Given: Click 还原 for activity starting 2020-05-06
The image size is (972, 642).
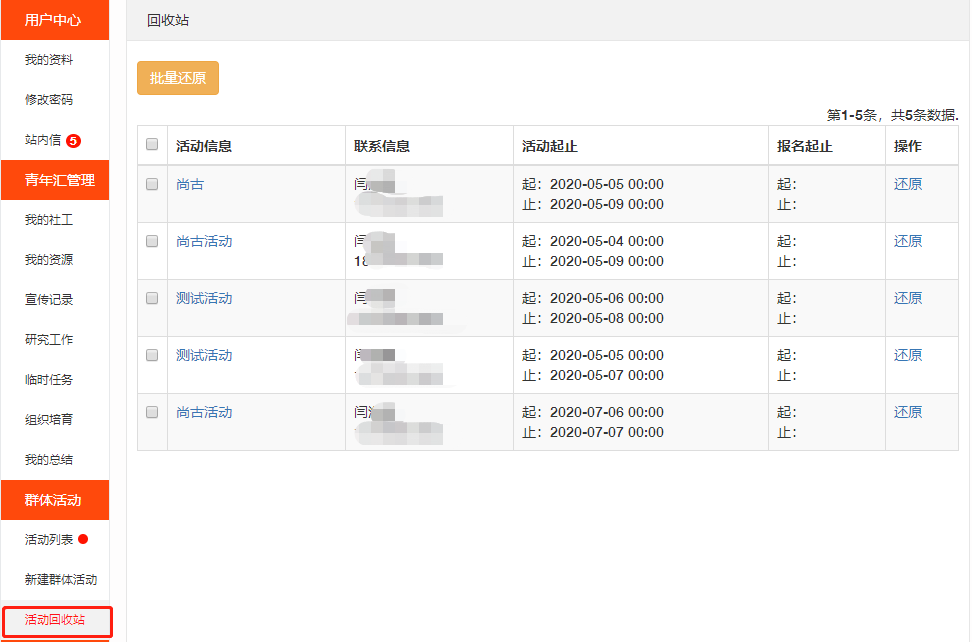Looking at the screenshot, I should pos(908,298).
